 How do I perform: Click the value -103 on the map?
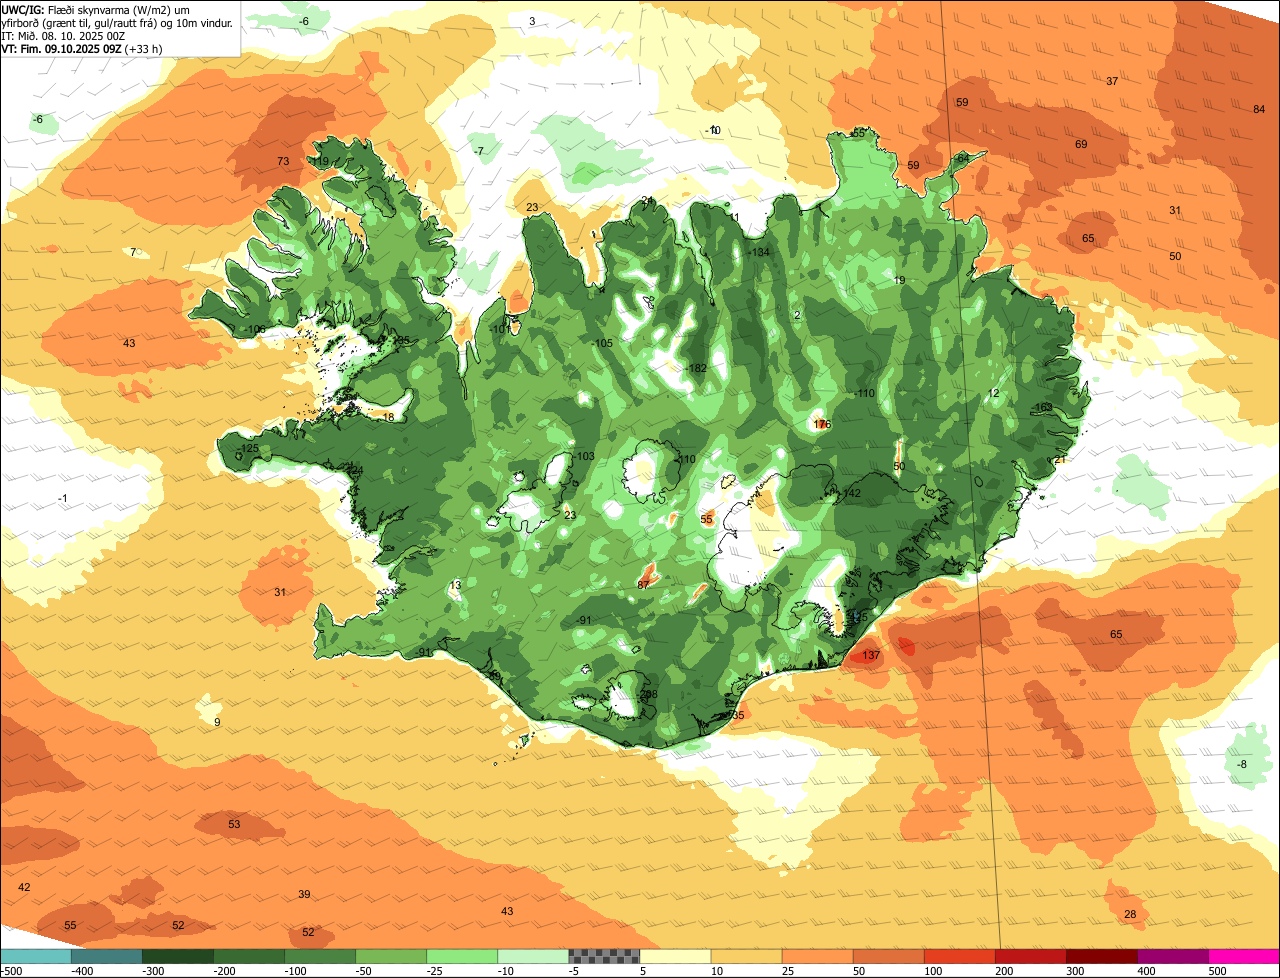coord(583,456)
